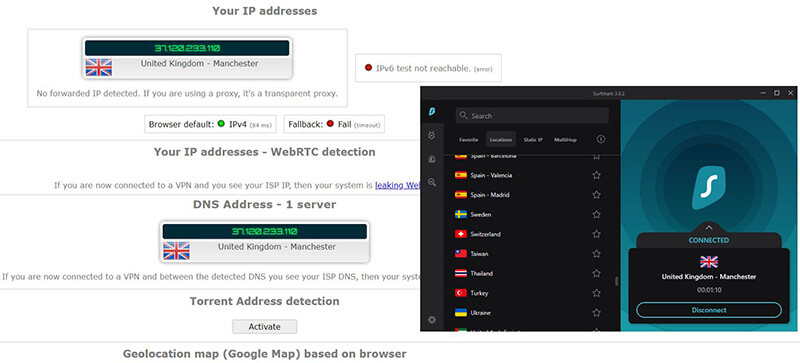
Task: Favorite Turkey with its star
Action: (596, 293)
